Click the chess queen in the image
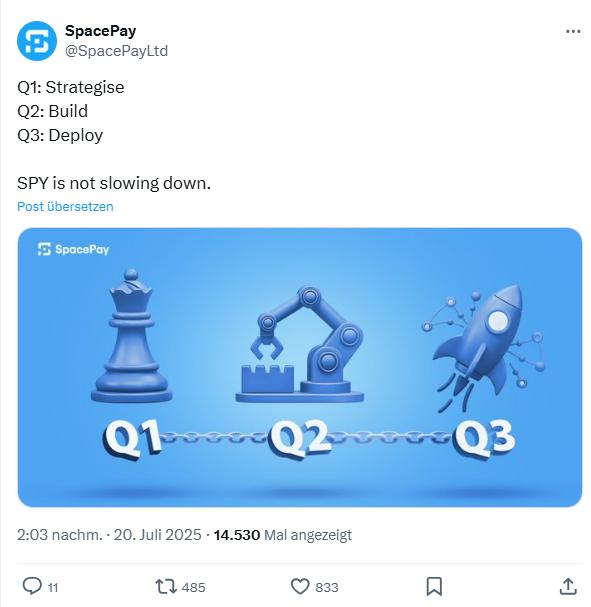The width and height of the screenshot is (591, 607). (x=132, y=336)
